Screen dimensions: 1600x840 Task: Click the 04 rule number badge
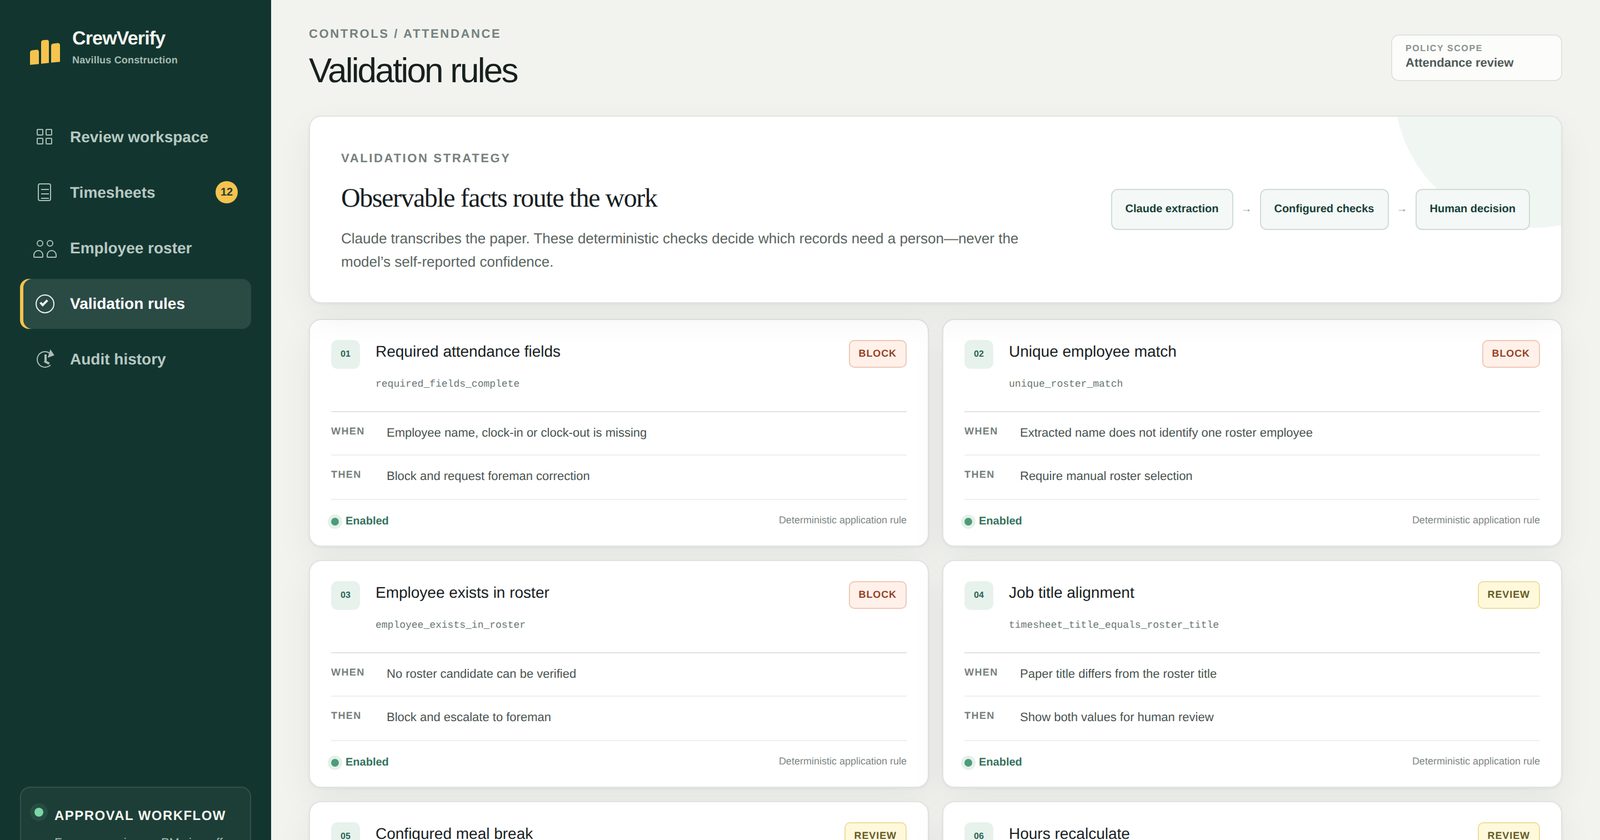[978, 595]
